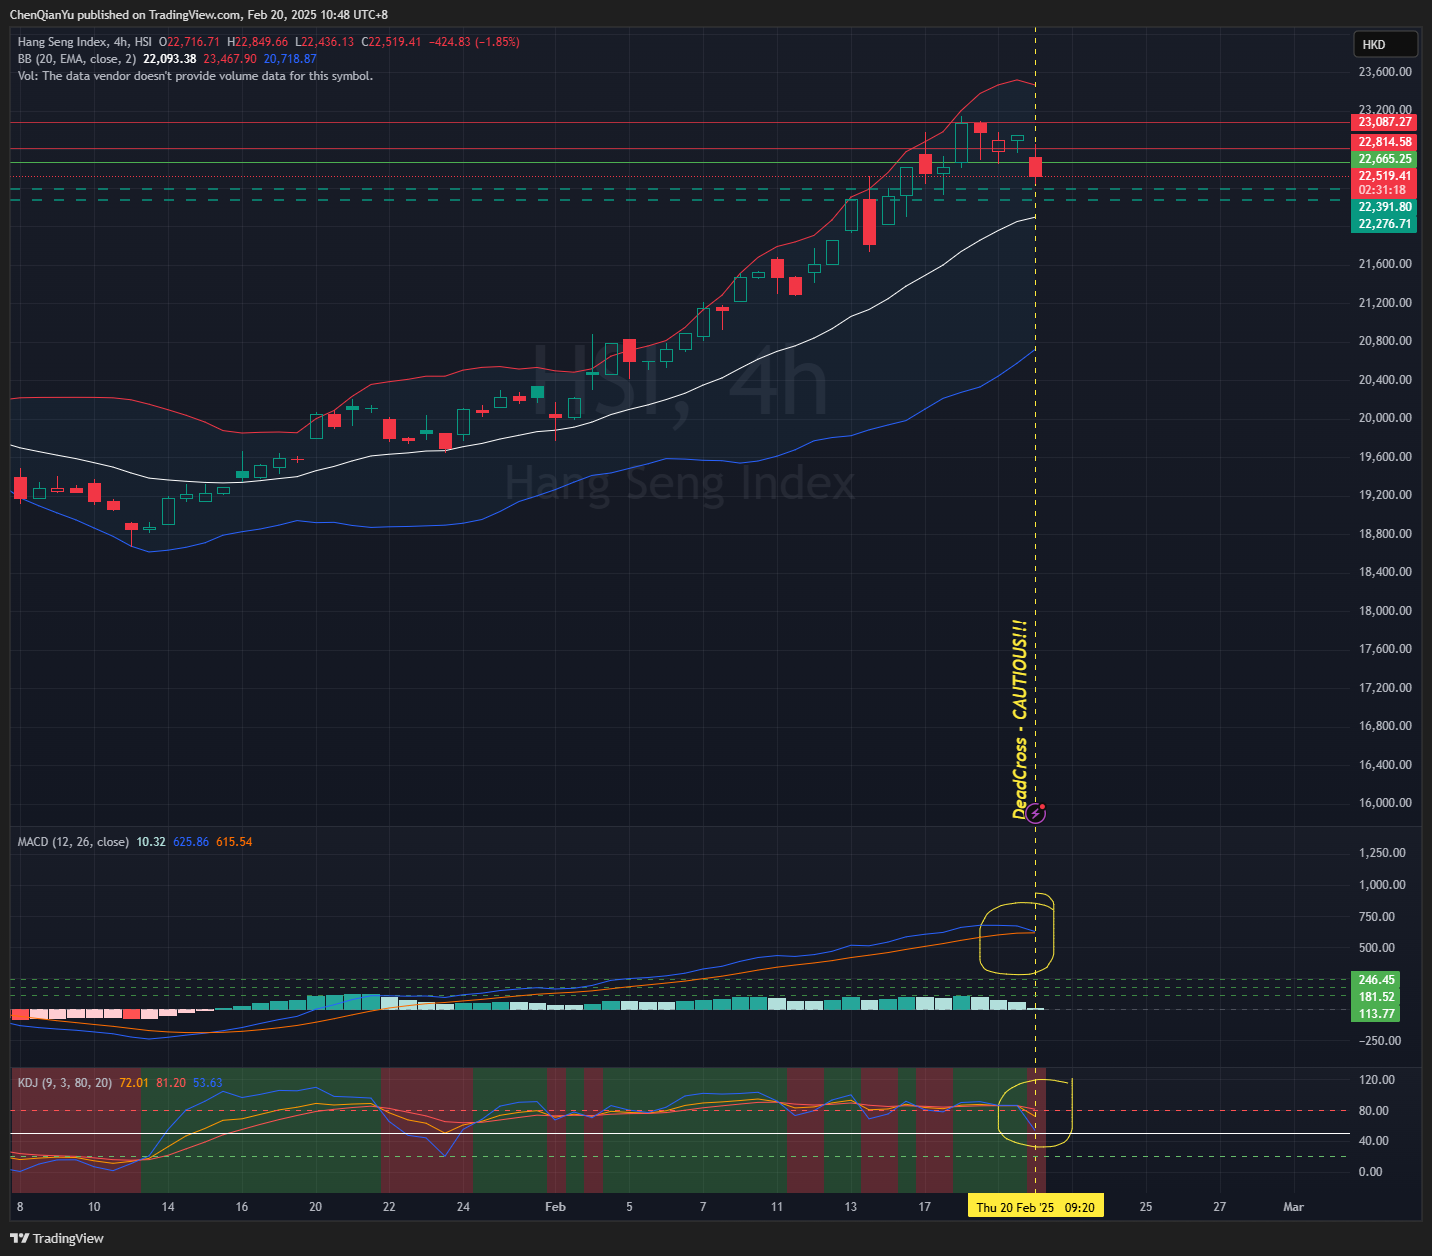Open the HKD currency selector
Image resolution: width=1432 pixels, height=1256 pixels.
coord(1385,44)
